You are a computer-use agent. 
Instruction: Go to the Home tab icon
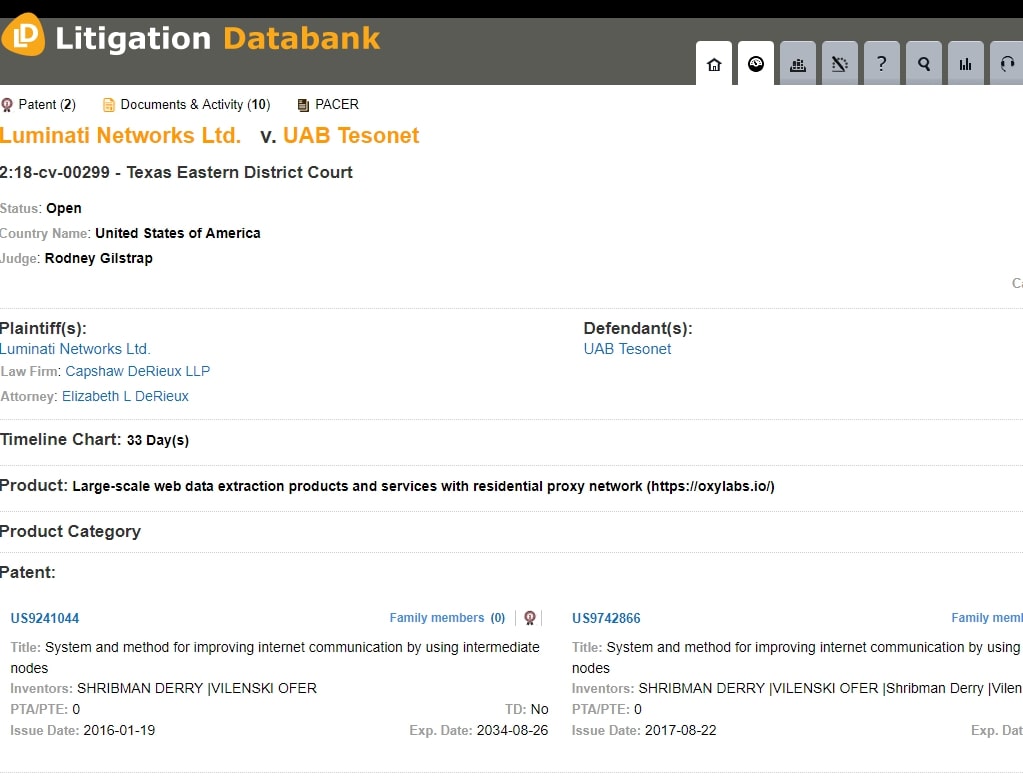point(714,64)
